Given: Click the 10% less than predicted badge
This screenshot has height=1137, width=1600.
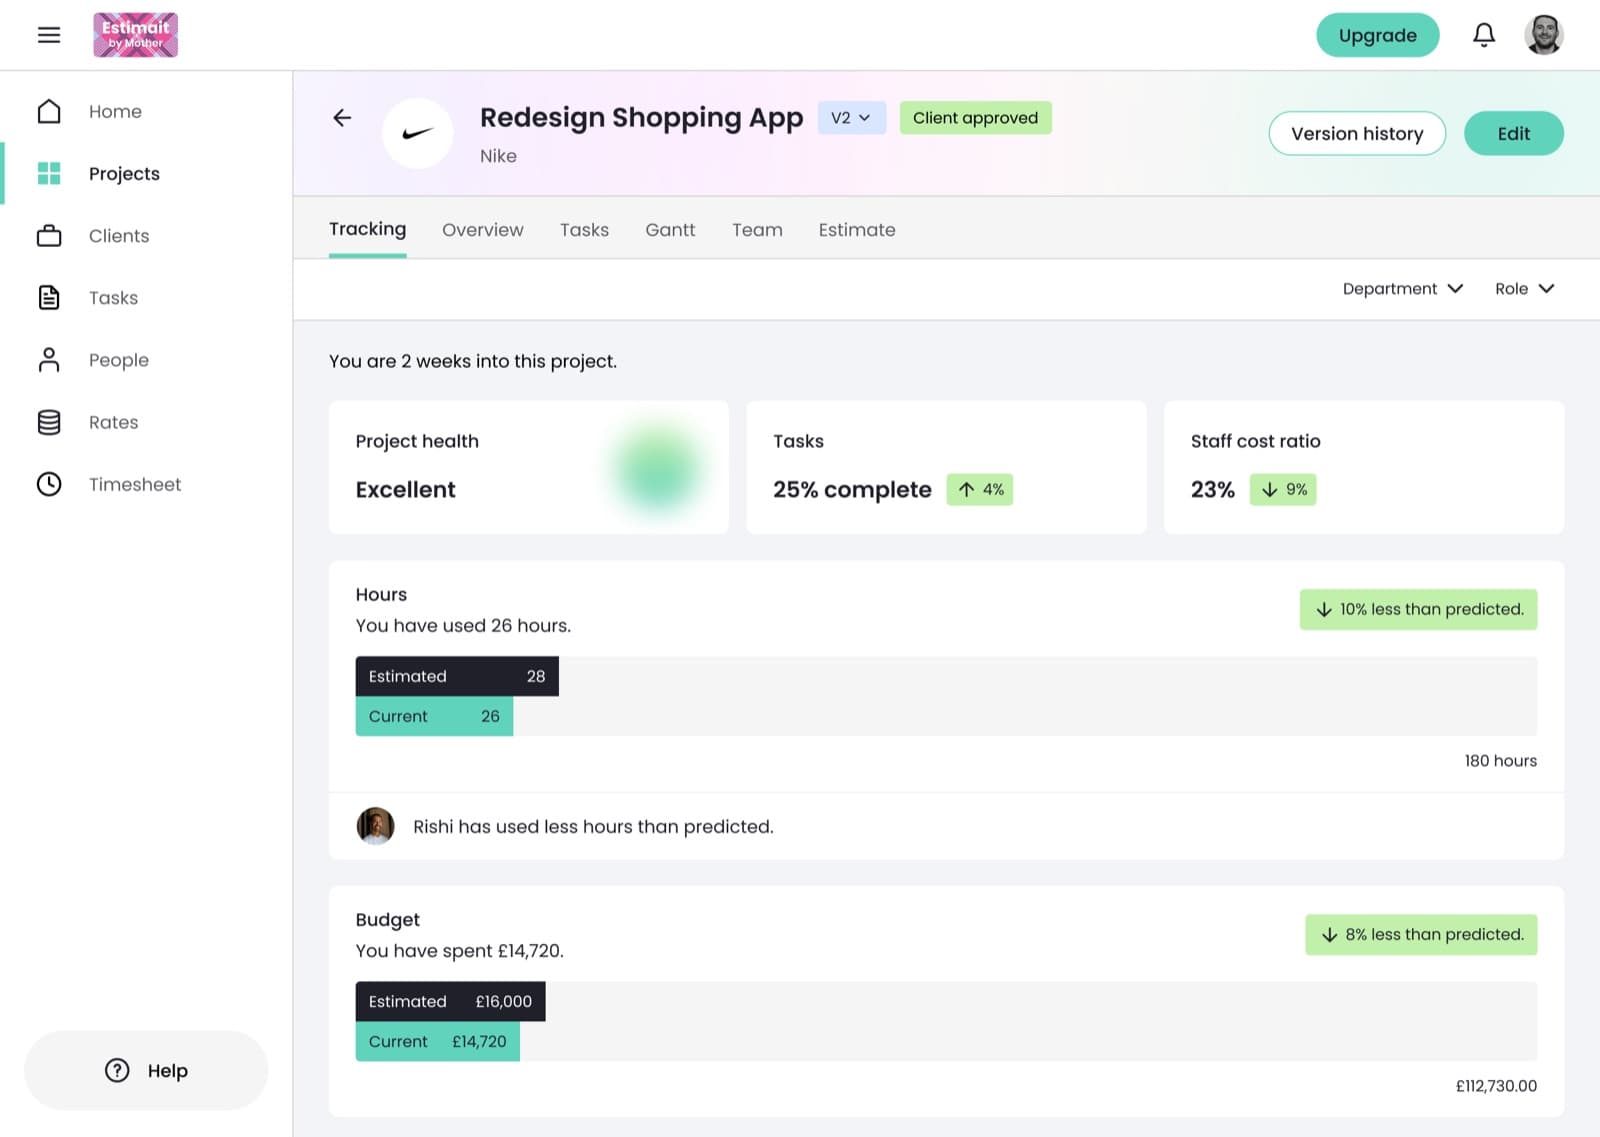Looking at the screenshot, I should click(x=1418, y=609).
